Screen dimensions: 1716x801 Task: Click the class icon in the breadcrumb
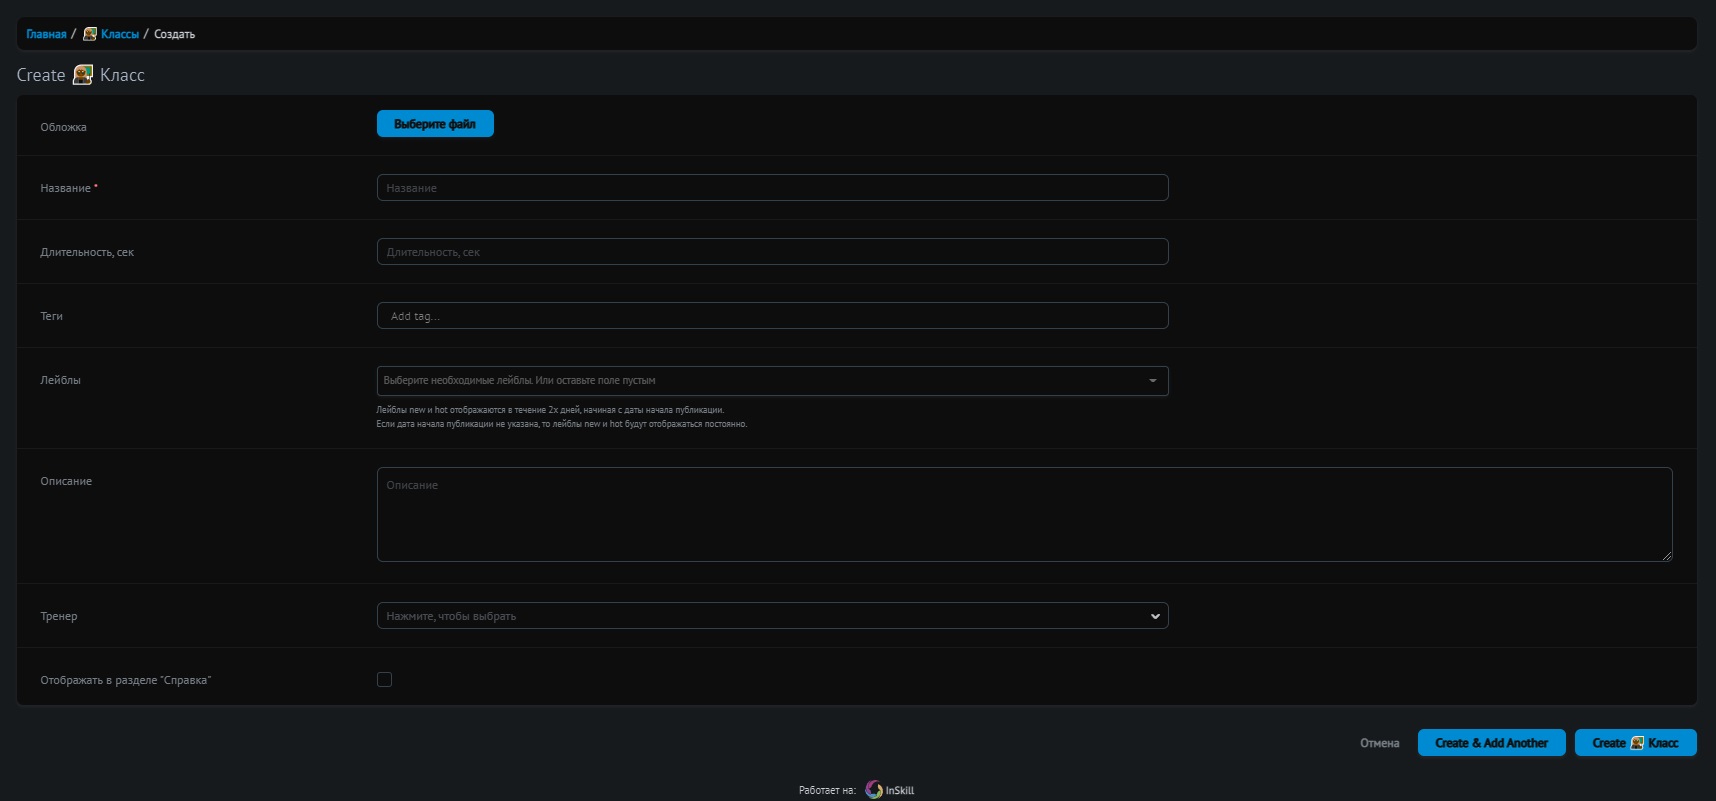click(90, 34)
